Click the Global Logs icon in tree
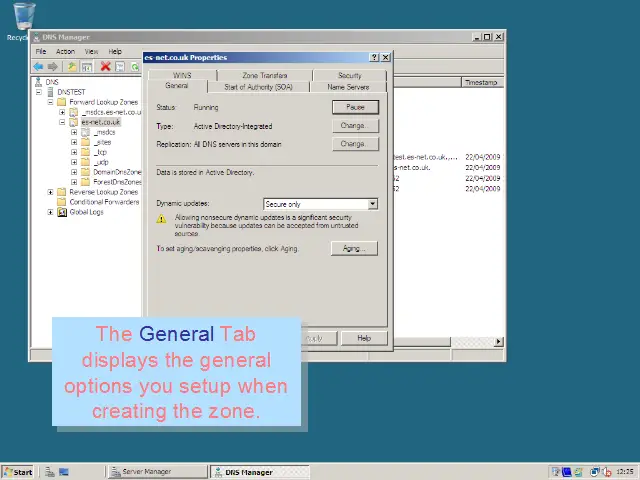 tap(62, 212)
